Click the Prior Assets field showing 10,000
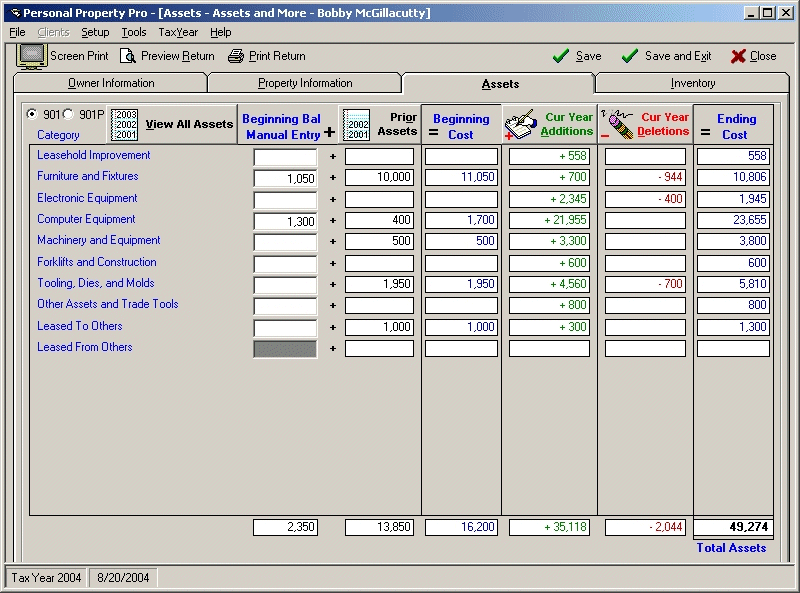This screenshot has width=800, height=593. tap(379, 177)
